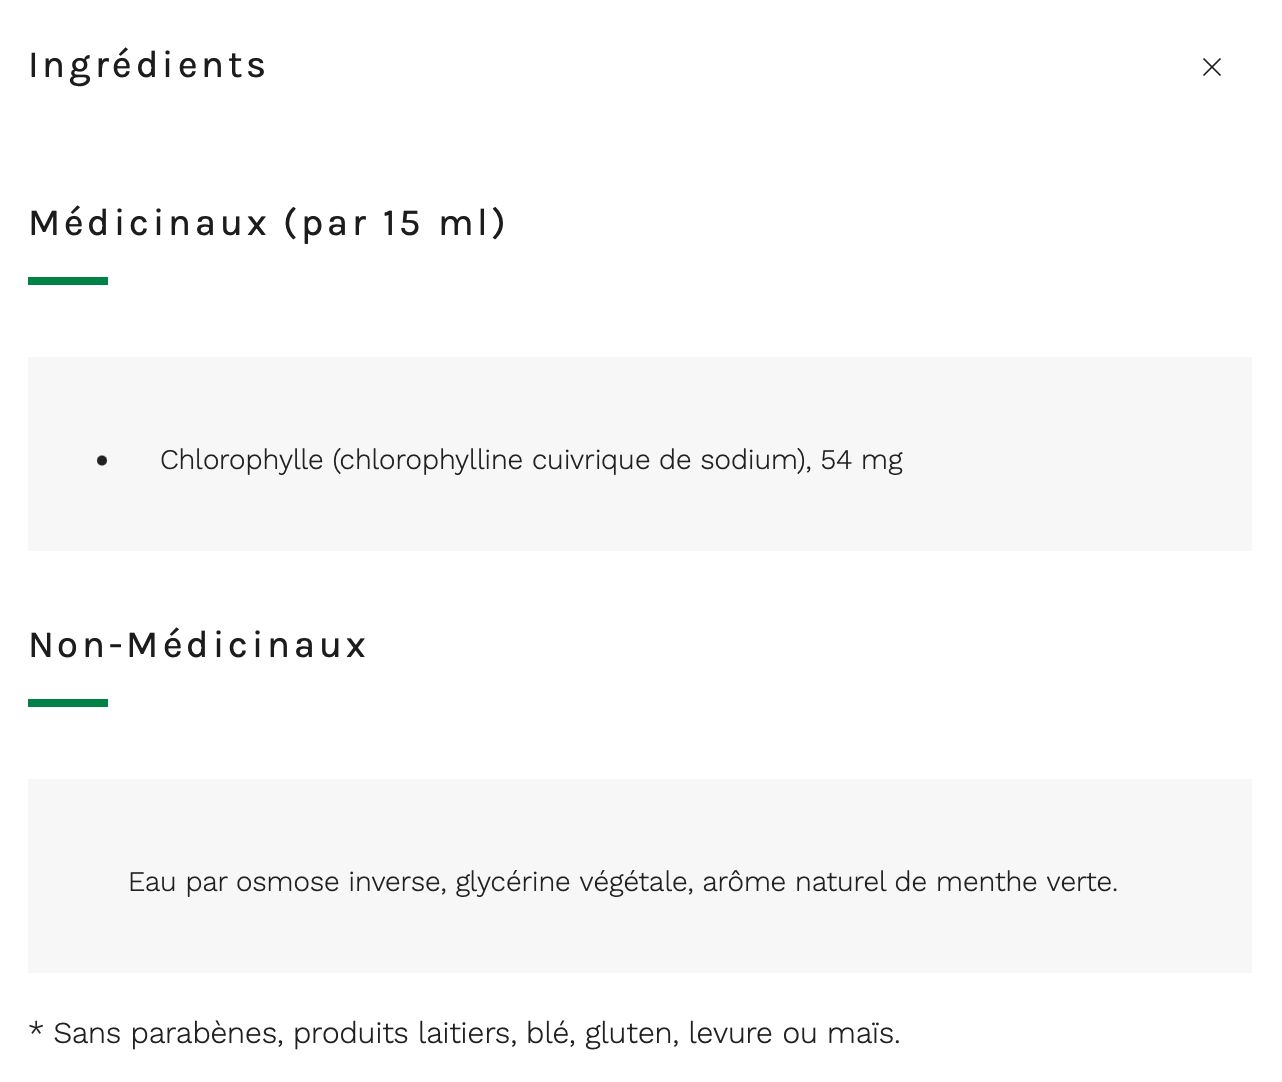
Task: Click the gray panel listing Eau par osmose inverse
Action: pyautogui.click(x=640, y=820)
